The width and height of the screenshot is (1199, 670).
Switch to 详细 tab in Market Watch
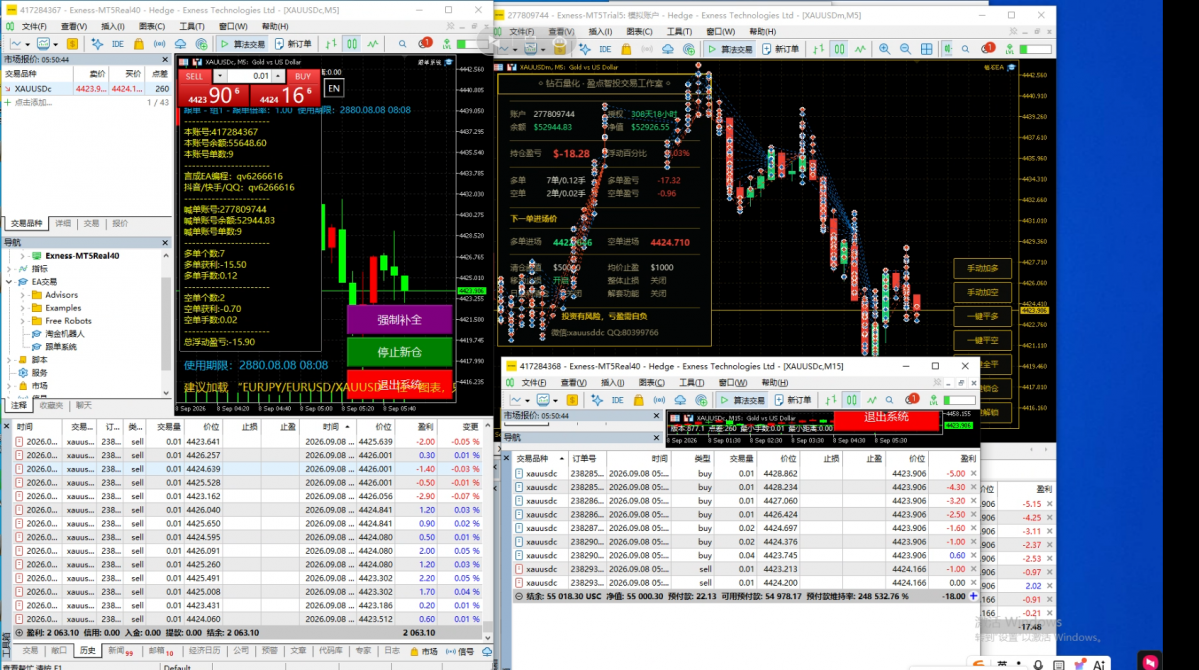[x=63, y=223]
